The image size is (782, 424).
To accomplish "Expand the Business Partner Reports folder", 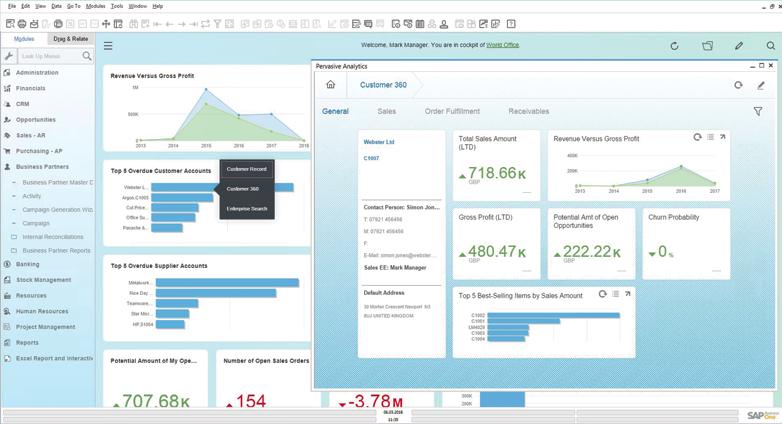I will click(56, 250).
